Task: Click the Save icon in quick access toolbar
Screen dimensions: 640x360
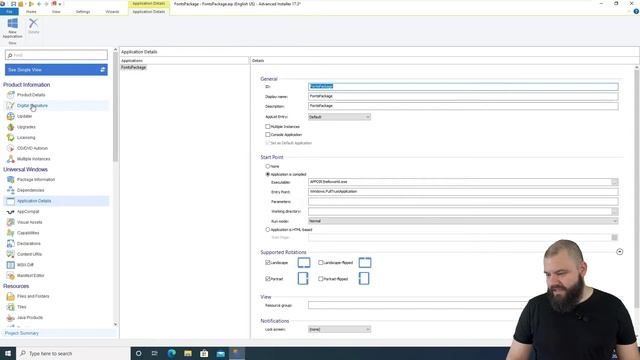Action: pyautogui.click(x=13, y=4)
